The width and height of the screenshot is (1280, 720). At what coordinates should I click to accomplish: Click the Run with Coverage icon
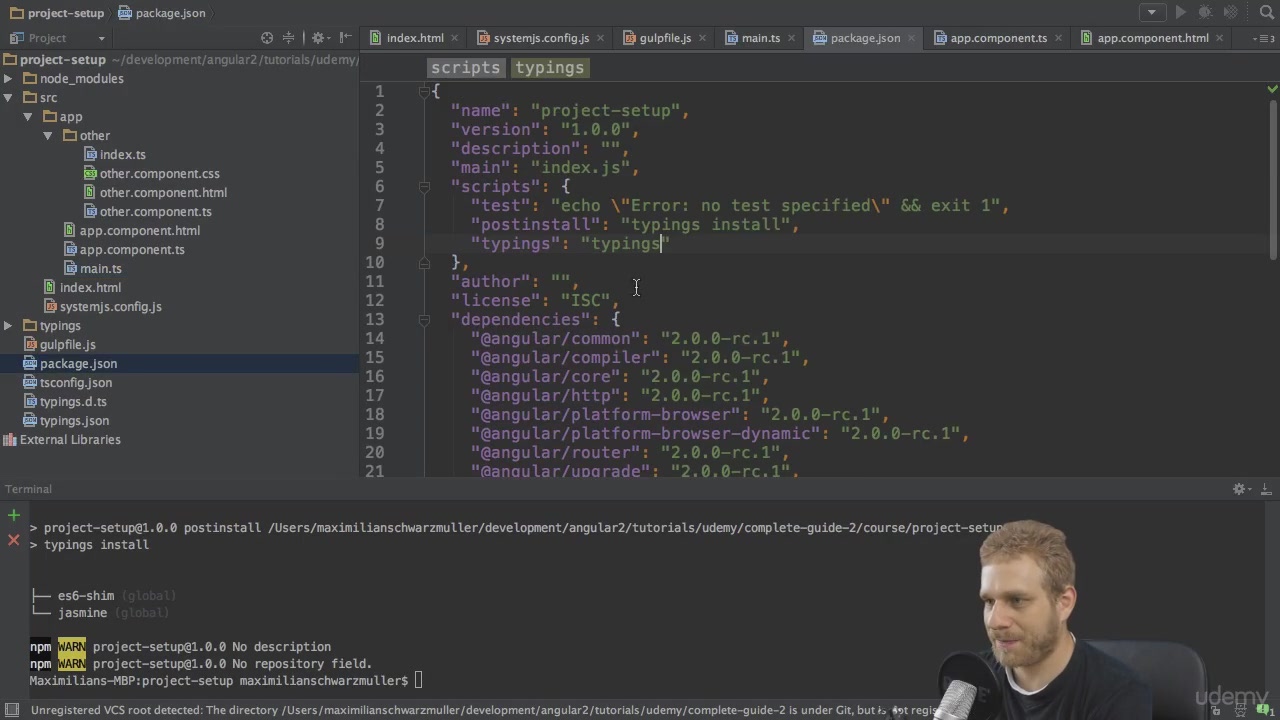[x=1231, y=13]
